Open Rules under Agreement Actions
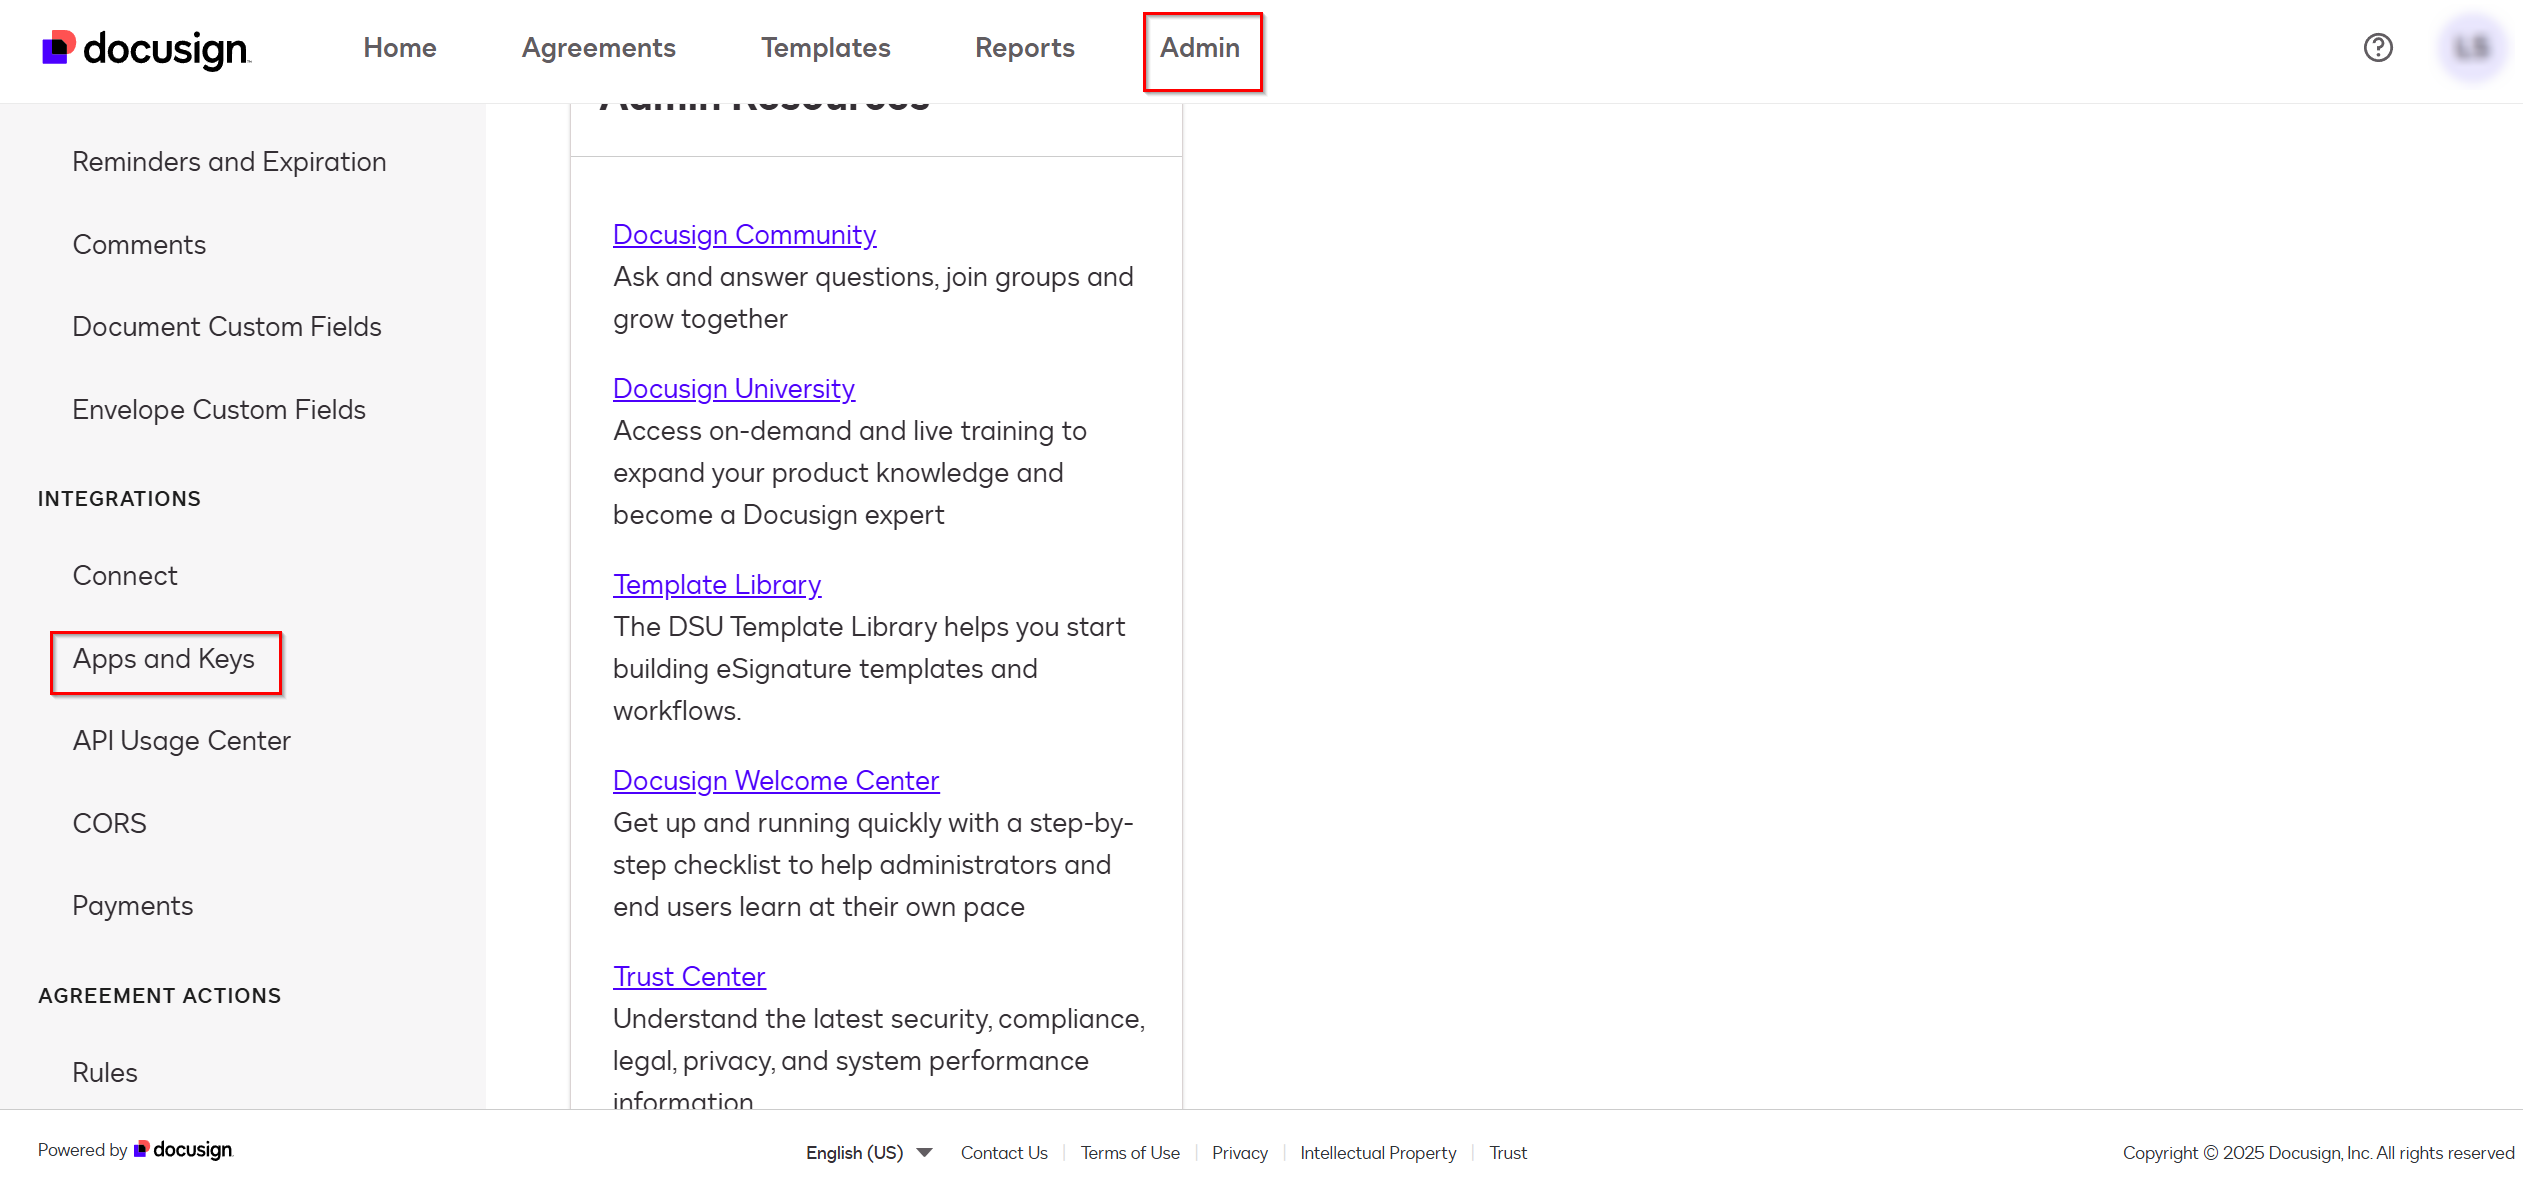2523x1194 pixels. [104, 1071]
